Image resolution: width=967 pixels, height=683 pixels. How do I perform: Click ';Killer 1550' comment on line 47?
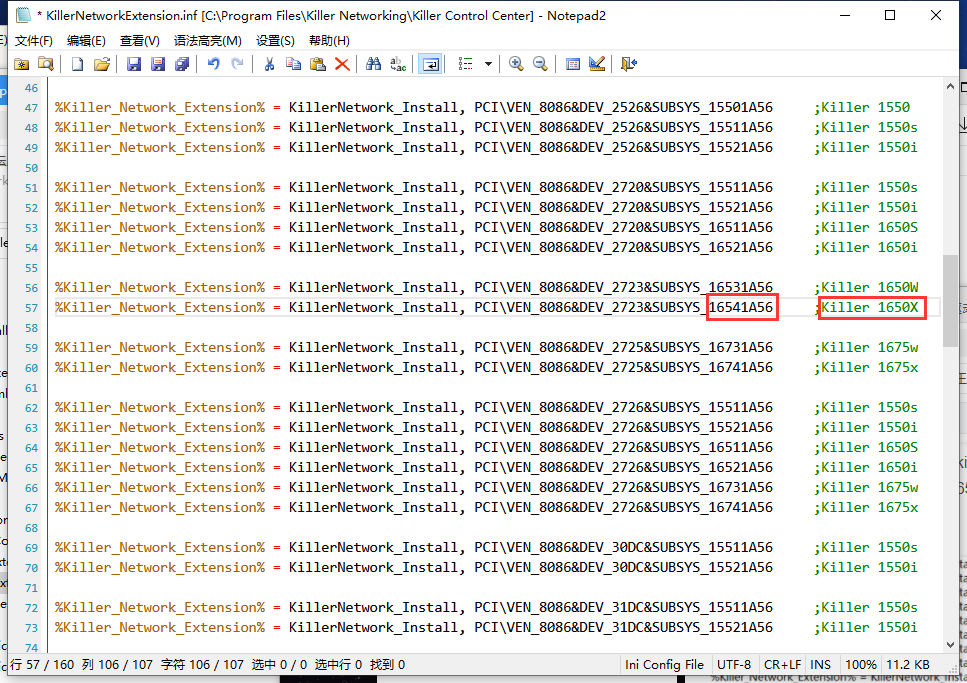point(862,107)
